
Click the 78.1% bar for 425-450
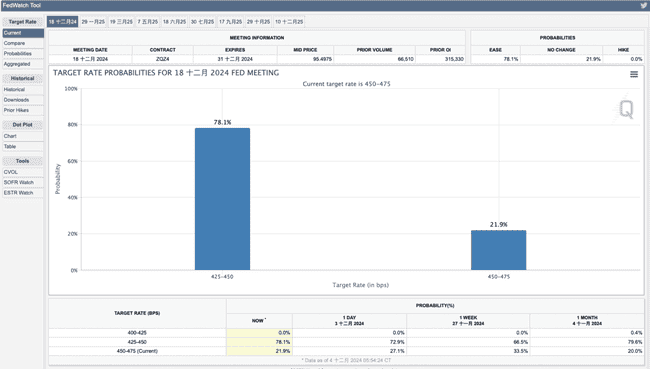(222, 199)
